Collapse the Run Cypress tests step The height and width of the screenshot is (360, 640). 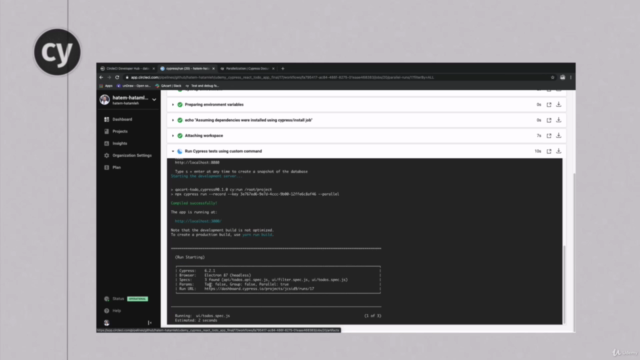pos(173,151)
